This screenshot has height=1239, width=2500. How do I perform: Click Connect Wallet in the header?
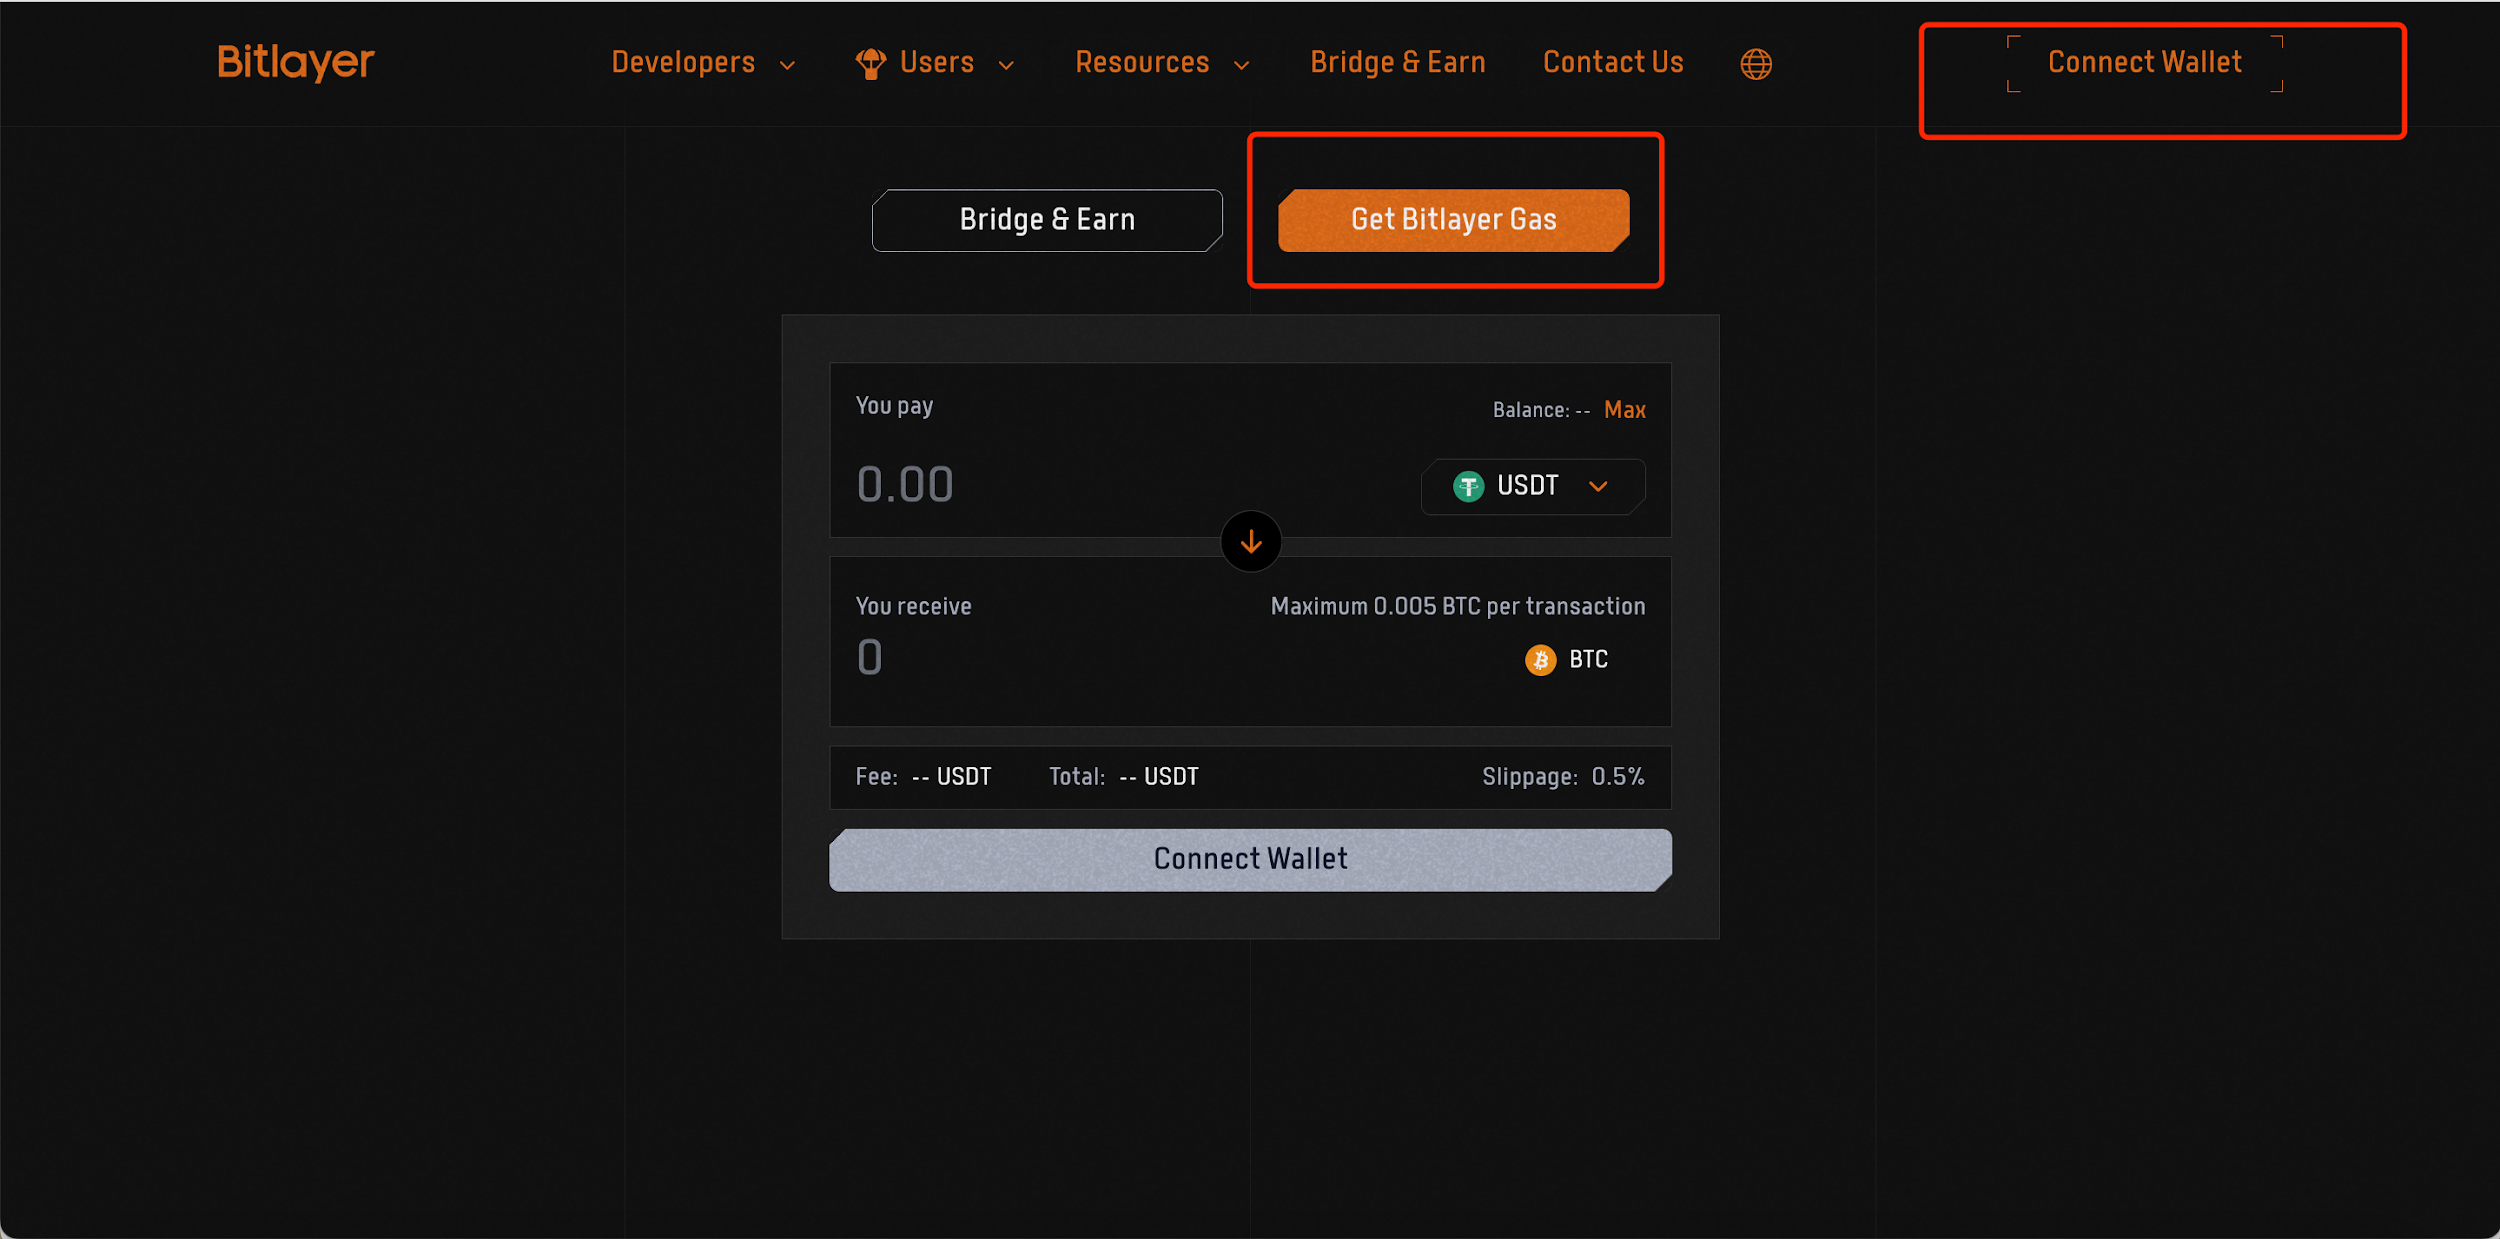2144,63
